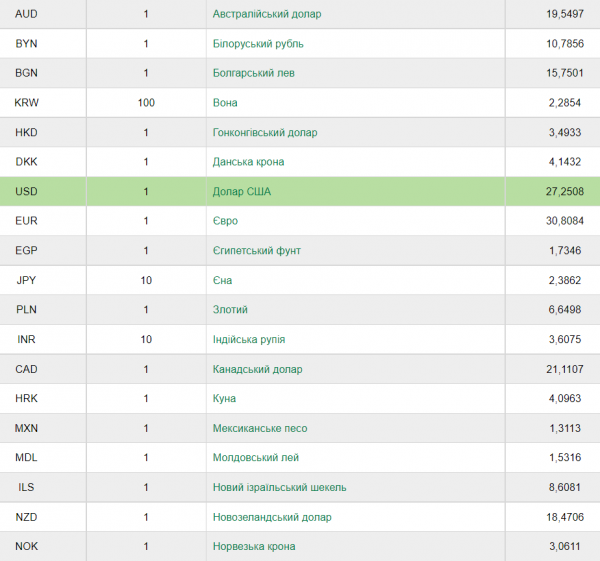
Task: Click the rate value 15,7501
Action: (x=565, y=73)
